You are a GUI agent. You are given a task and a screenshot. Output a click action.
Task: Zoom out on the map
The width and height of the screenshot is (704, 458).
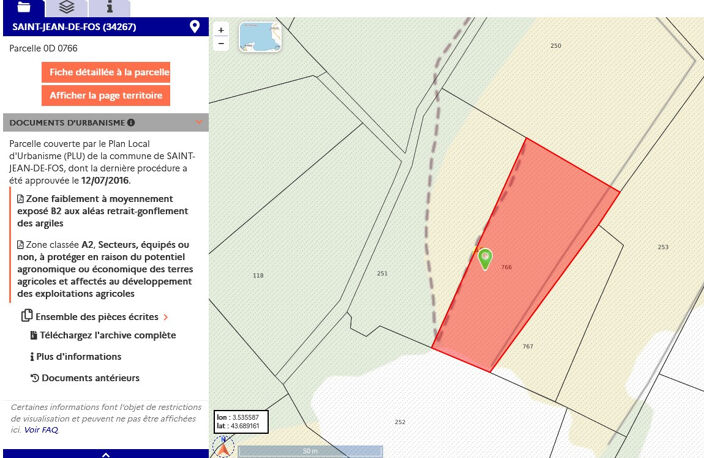[x=221, y=44]
